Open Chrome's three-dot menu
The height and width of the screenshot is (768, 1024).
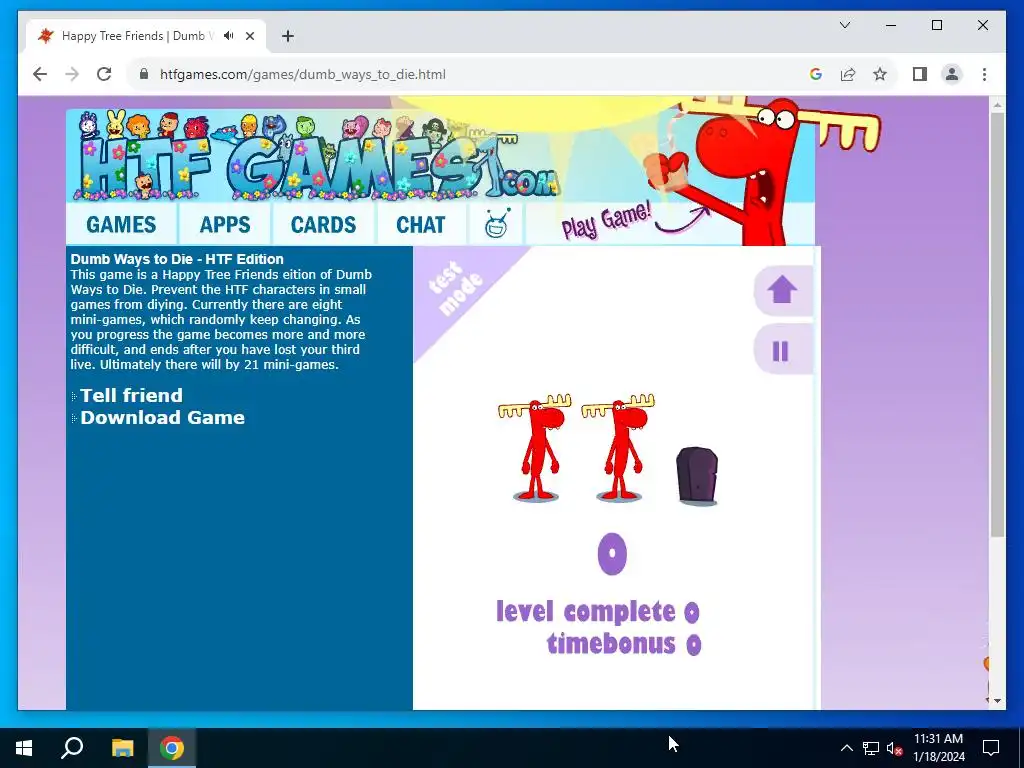point(984,74)
